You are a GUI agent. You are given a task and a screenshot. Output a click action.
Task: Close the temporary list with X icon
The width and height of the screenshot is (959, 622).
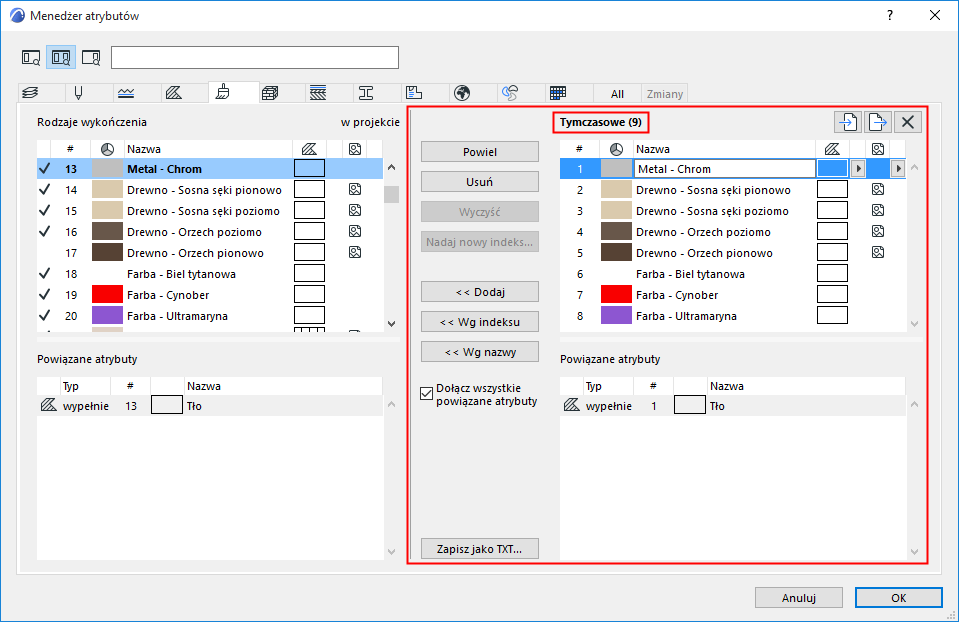point(908,122)
